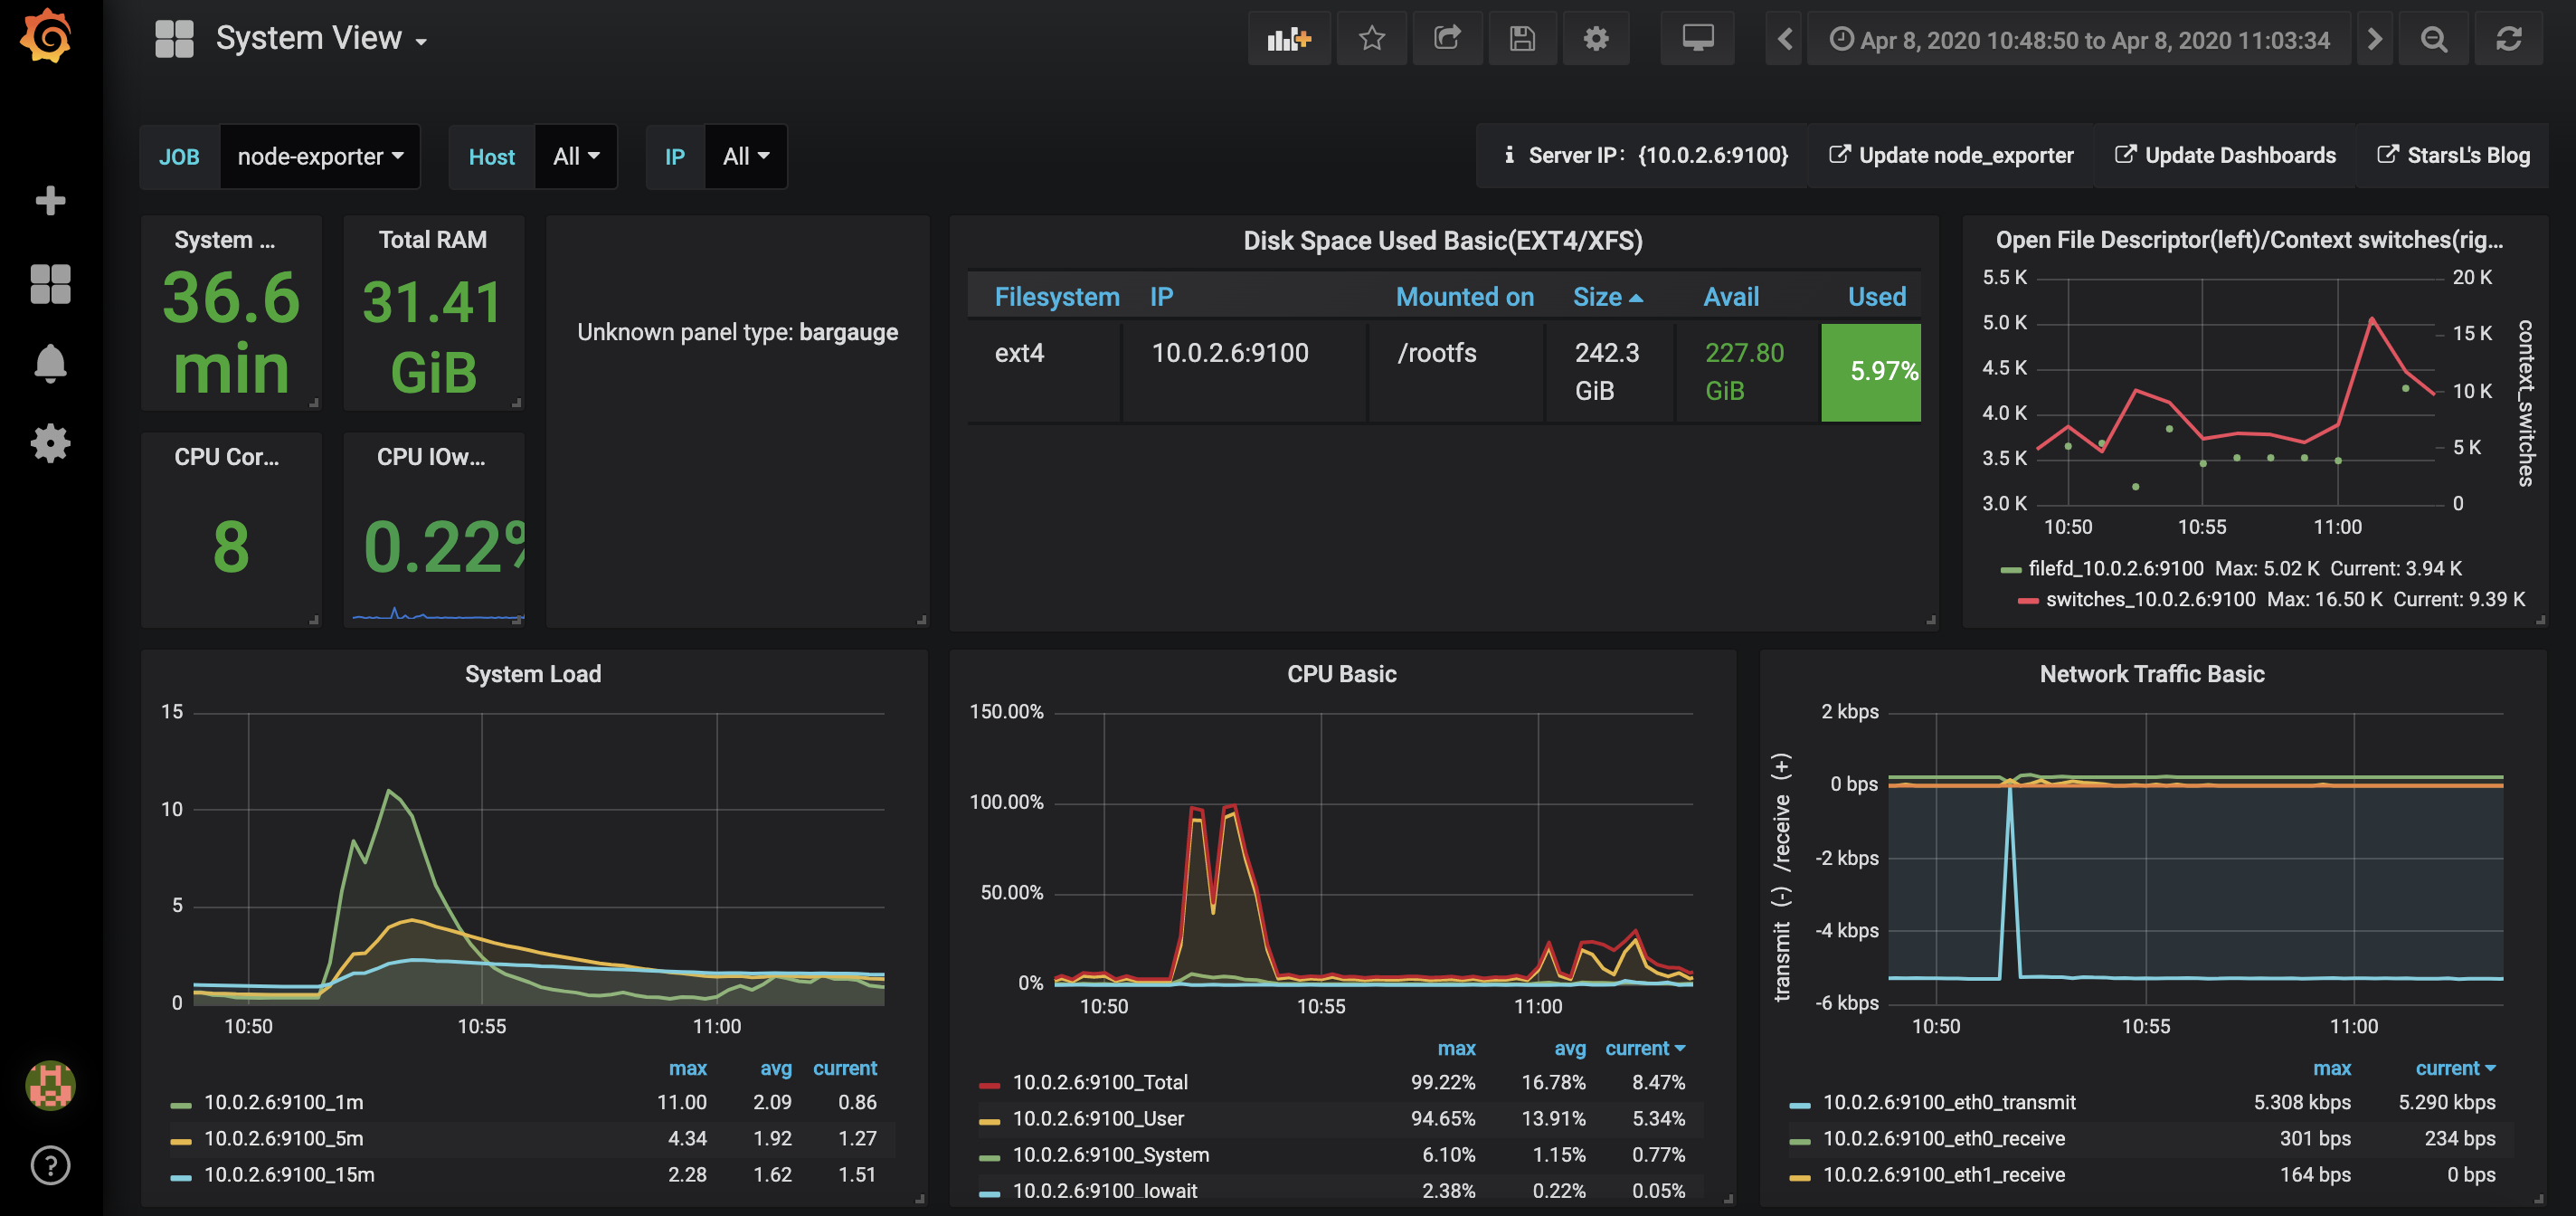Viewport: 2576px width, 1216px height.
Task: Refresh the dashboard with refresh icon
Action: tap(2508, 40)
